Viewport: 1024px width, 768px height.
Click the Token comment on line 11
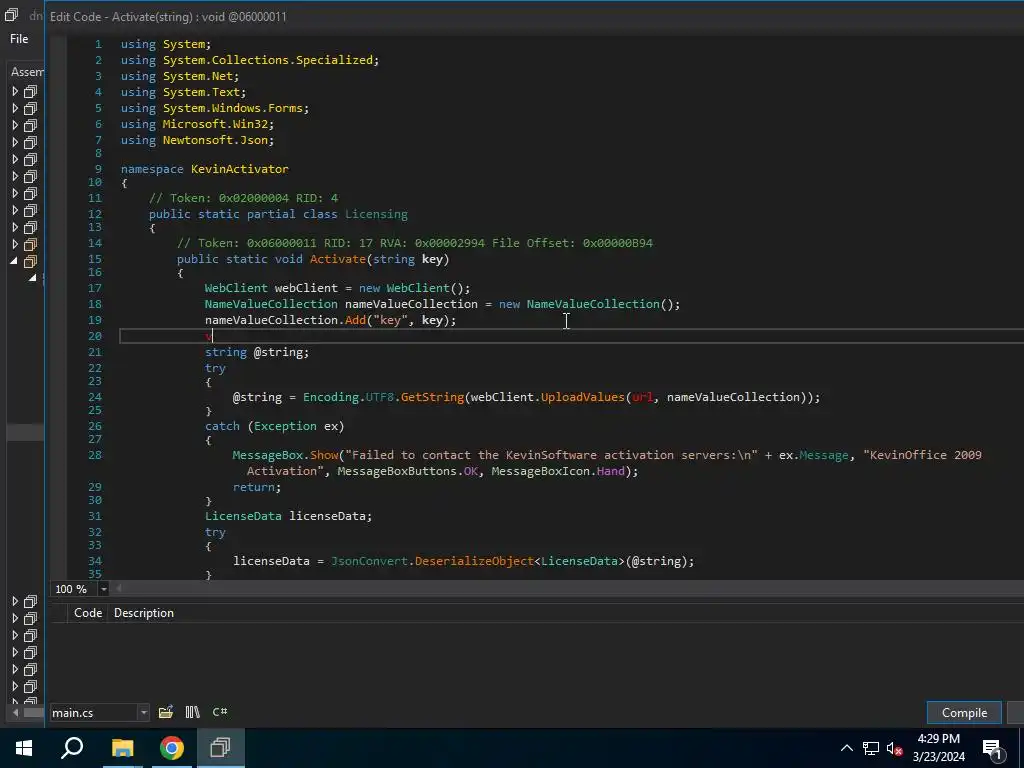coord(243,198)
